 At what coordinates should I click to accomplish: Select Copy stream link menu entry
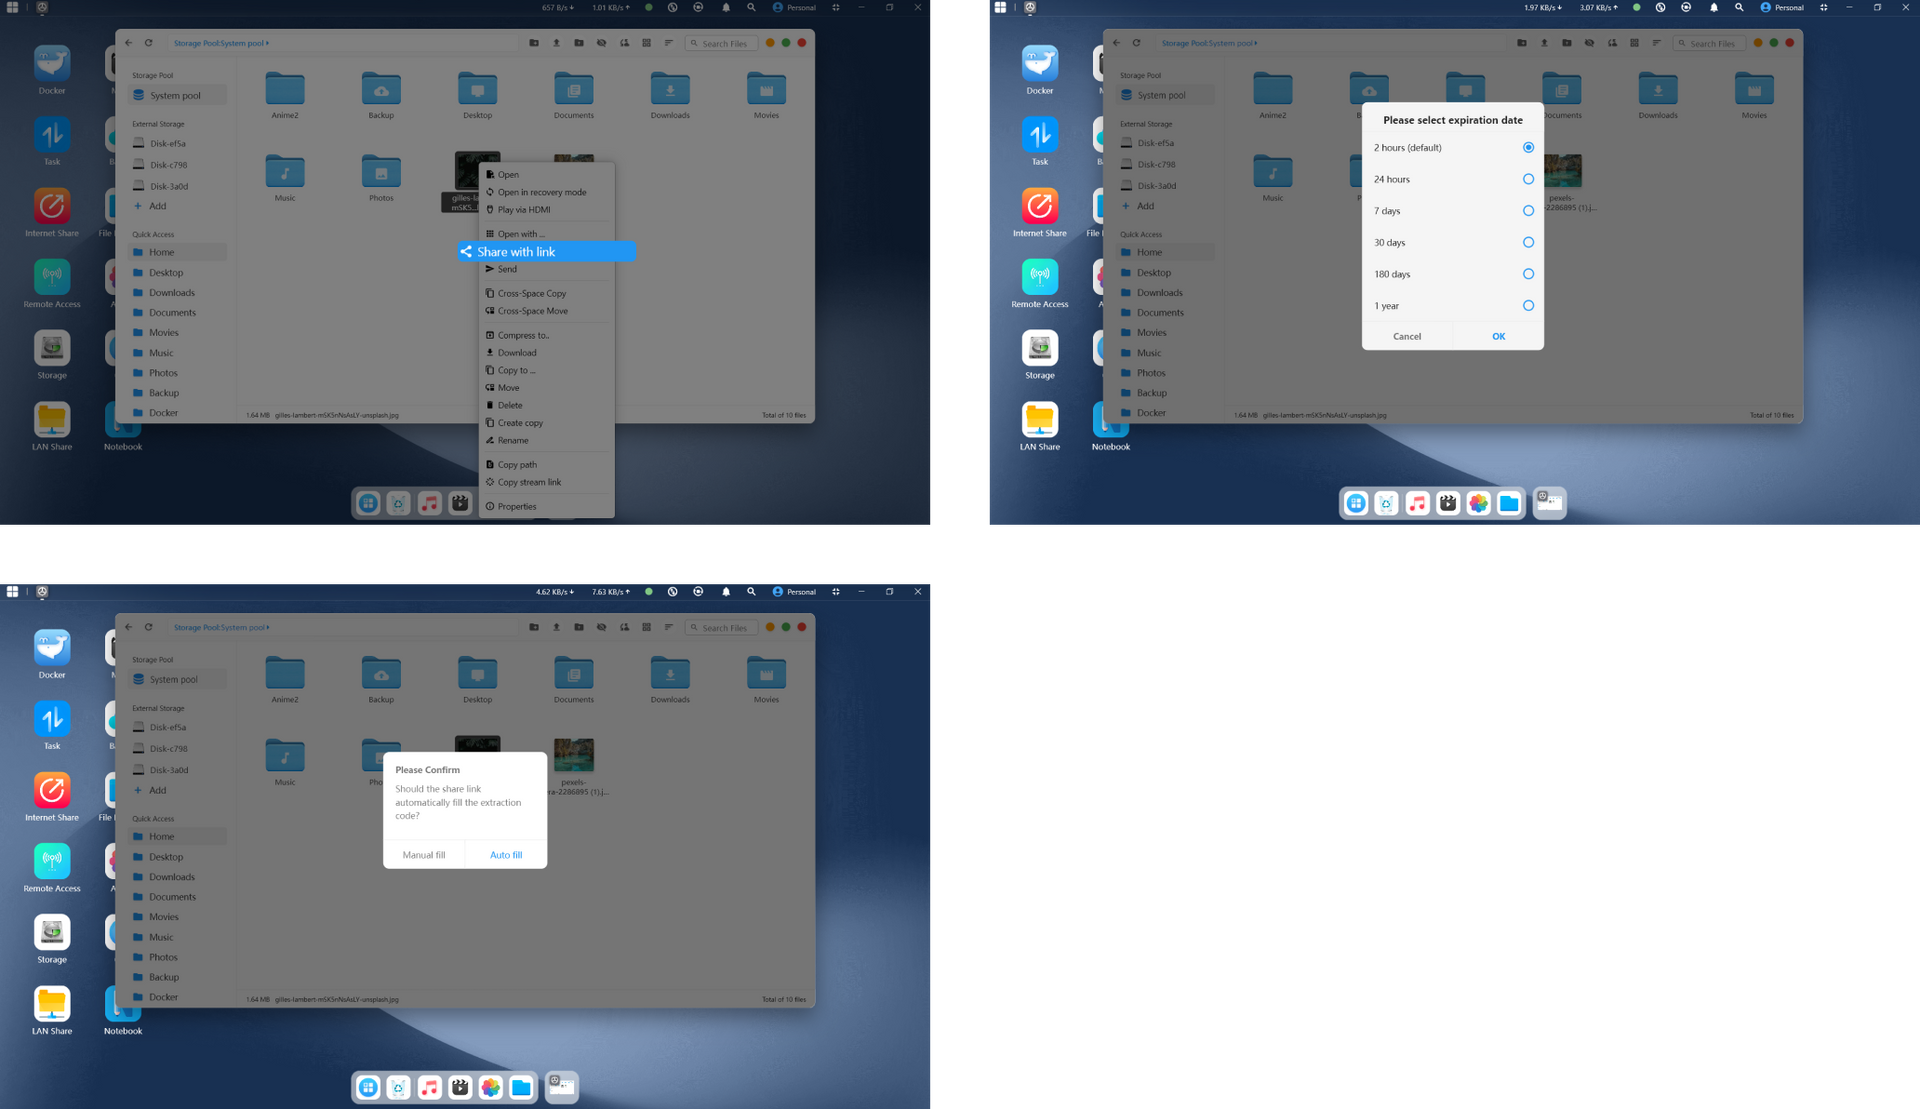point(529,482)
